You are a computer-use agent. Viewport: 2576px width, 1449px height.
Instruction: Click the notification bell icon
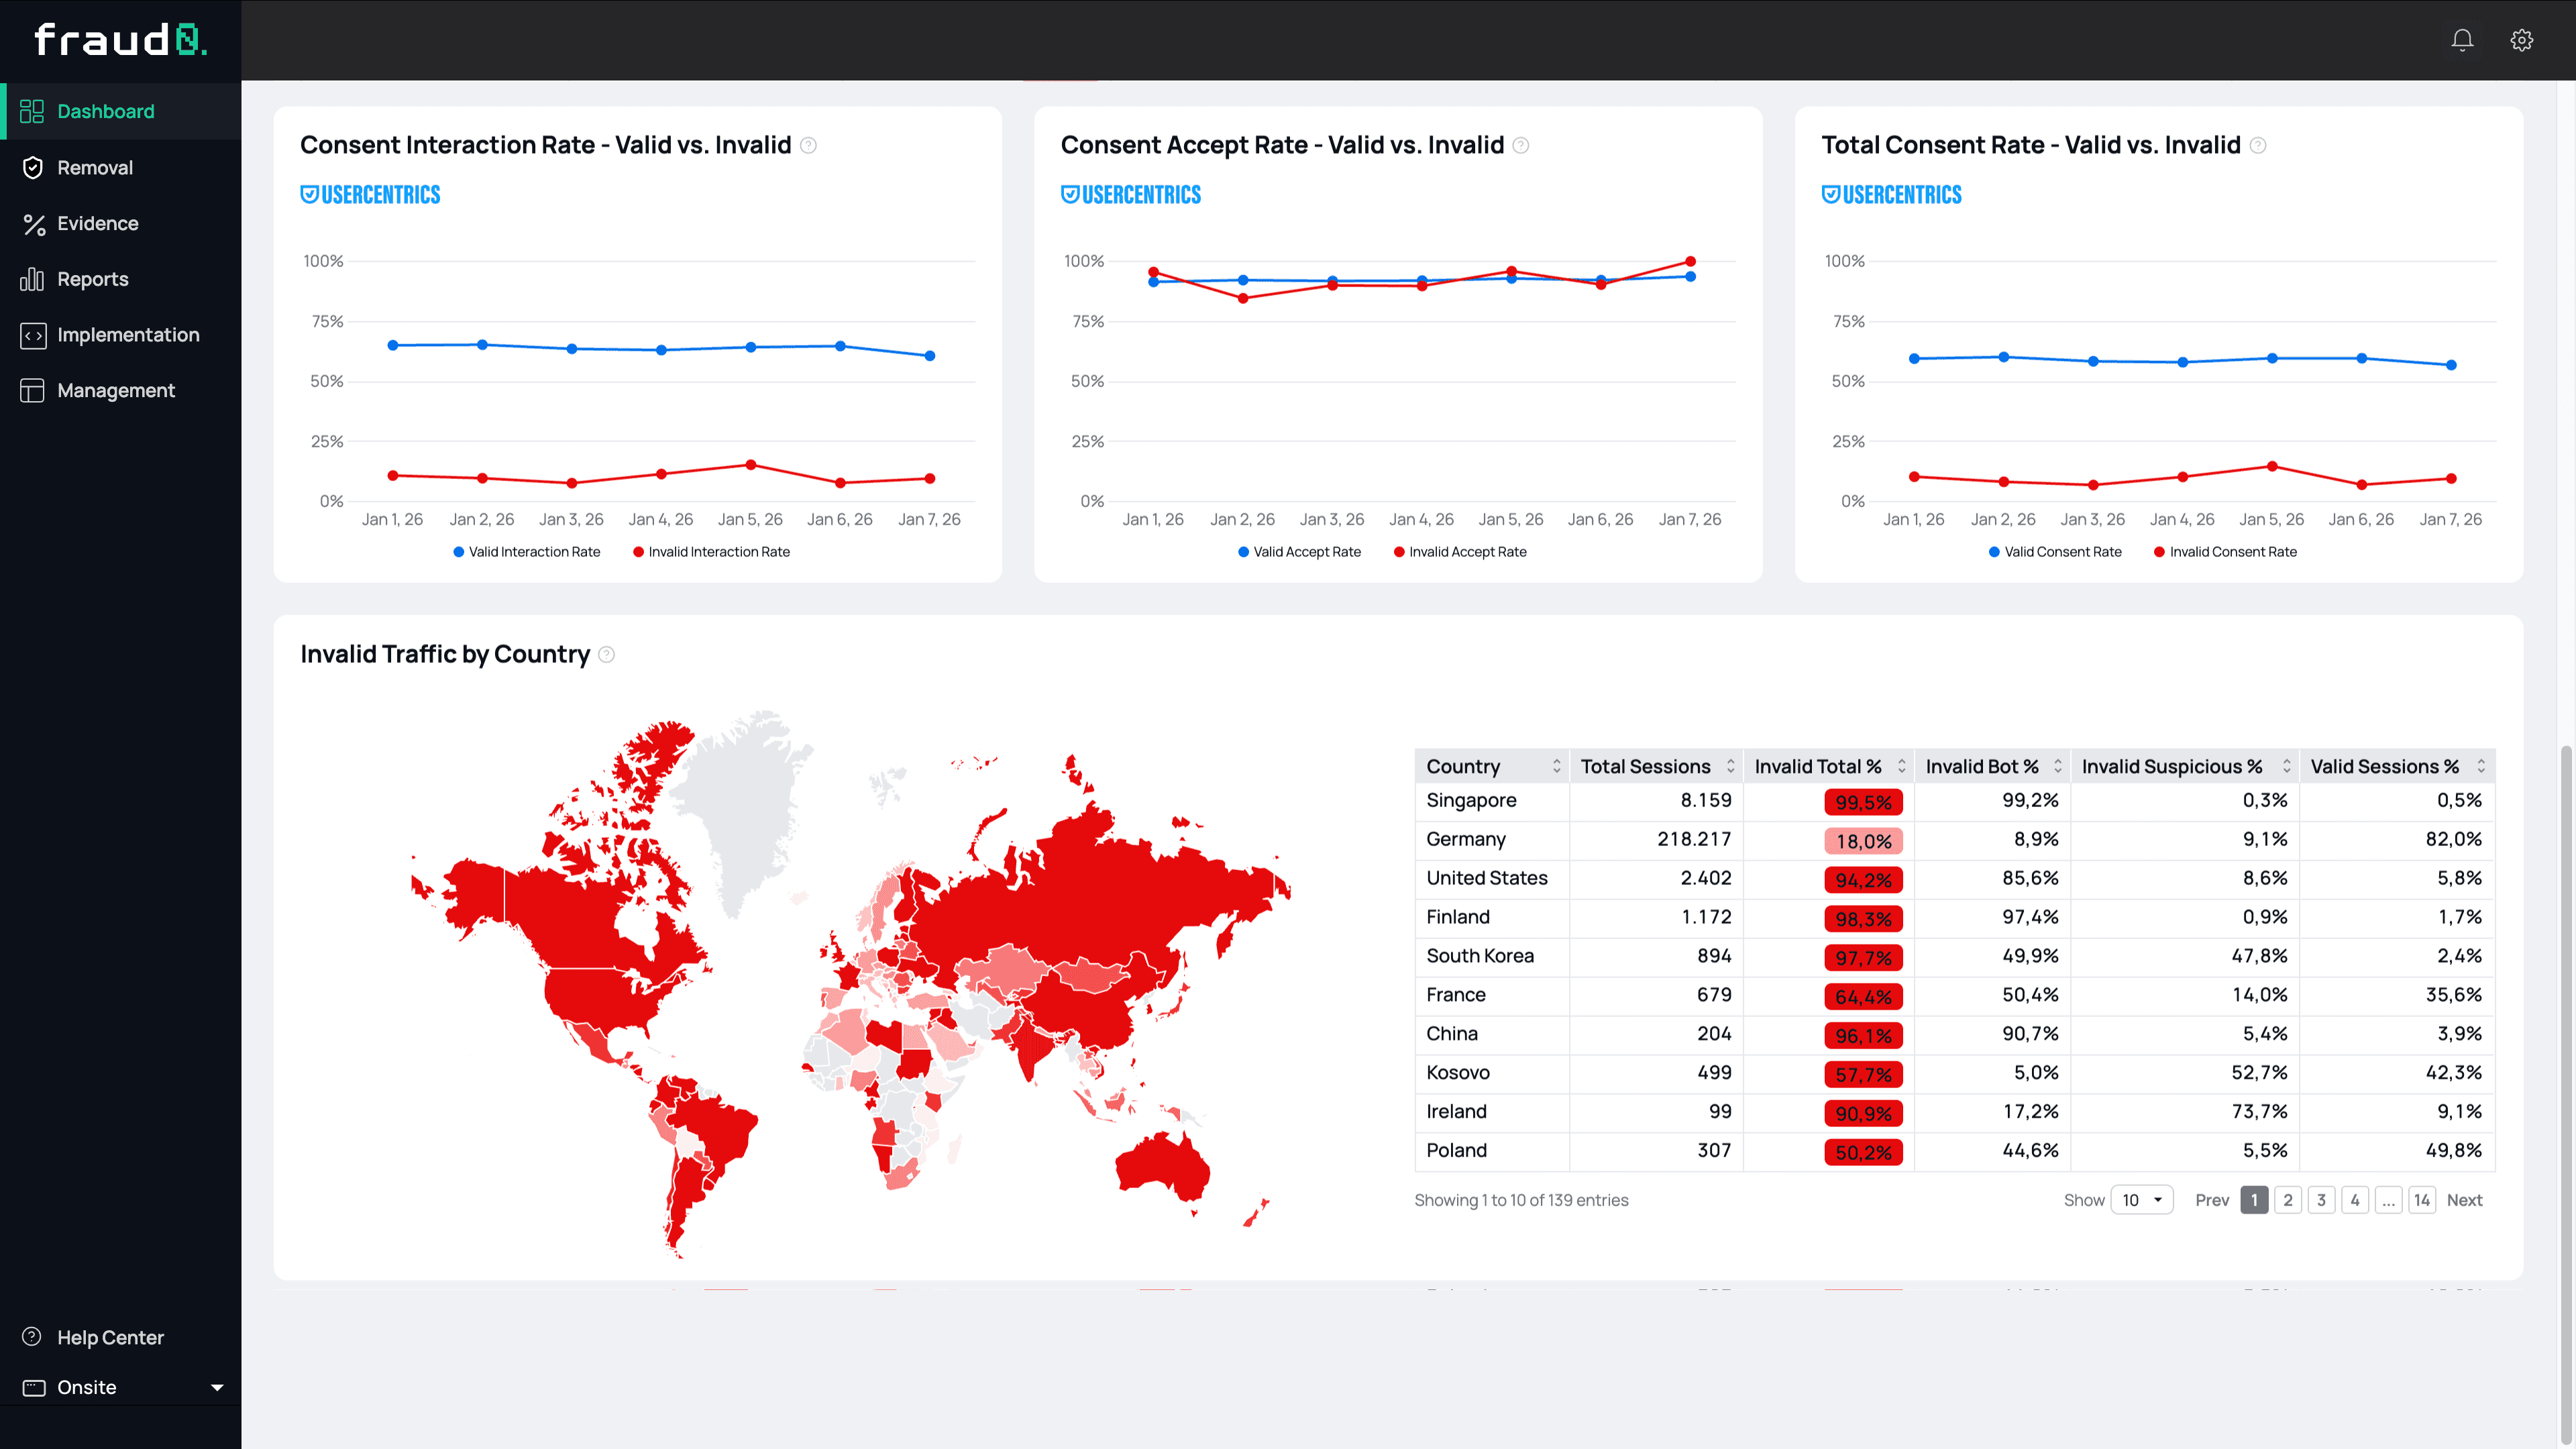point(2462,39)
